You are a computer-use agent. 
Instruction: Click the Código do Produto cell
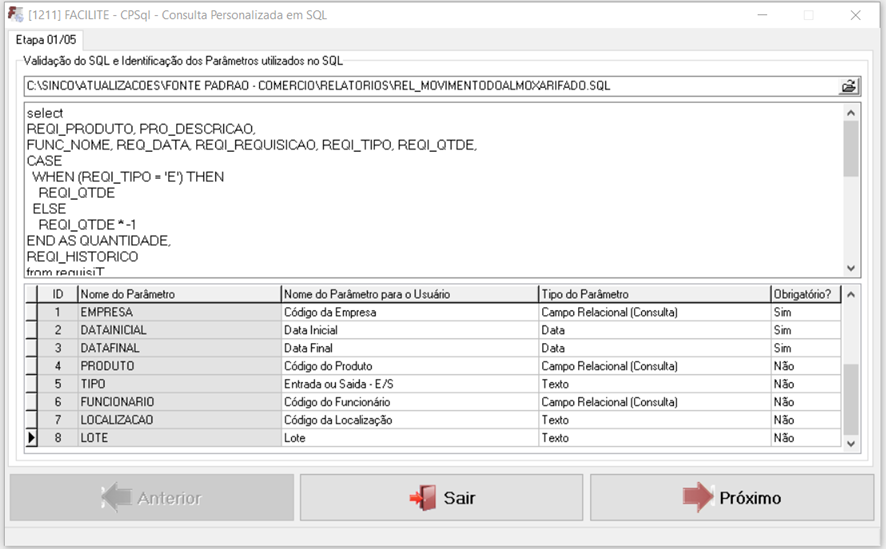[410, 366]
